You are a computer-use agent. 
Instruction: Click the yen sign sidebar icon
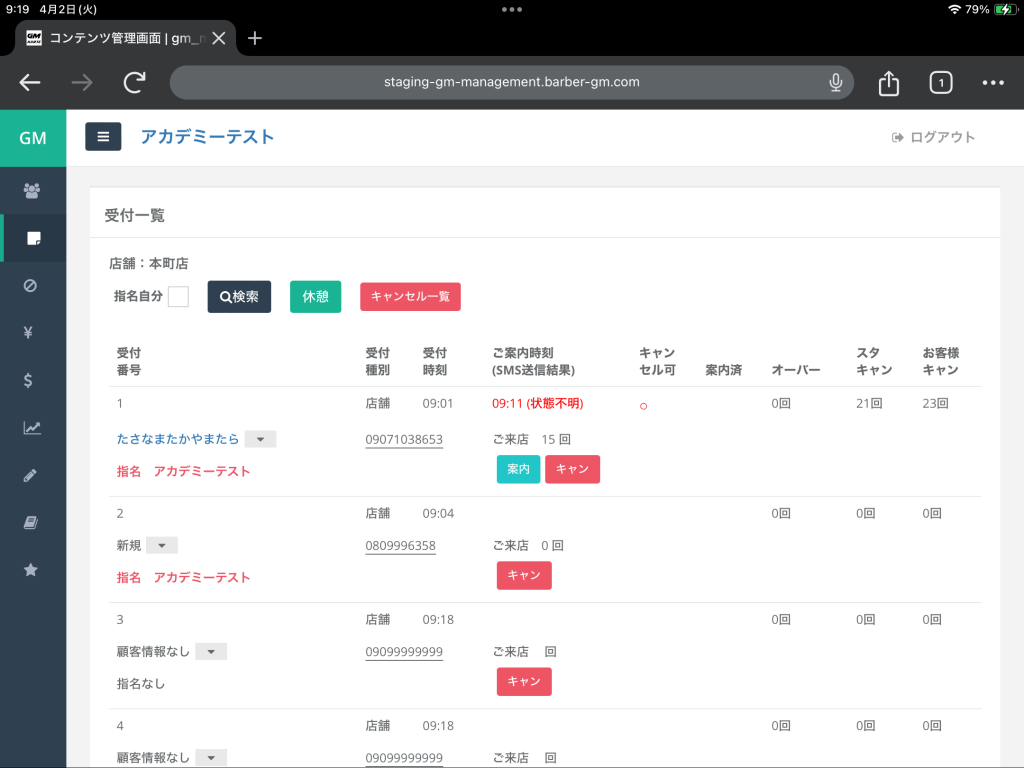tap(29, 333)
